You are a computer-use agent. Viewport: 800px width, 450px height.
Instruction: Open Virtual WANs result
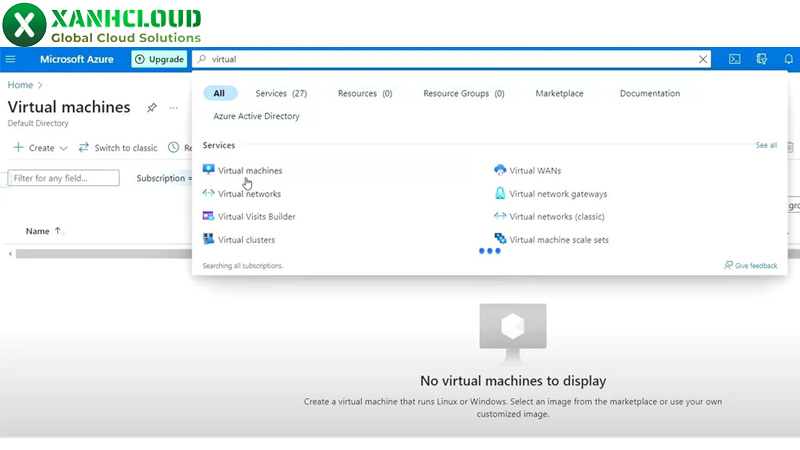535,170
